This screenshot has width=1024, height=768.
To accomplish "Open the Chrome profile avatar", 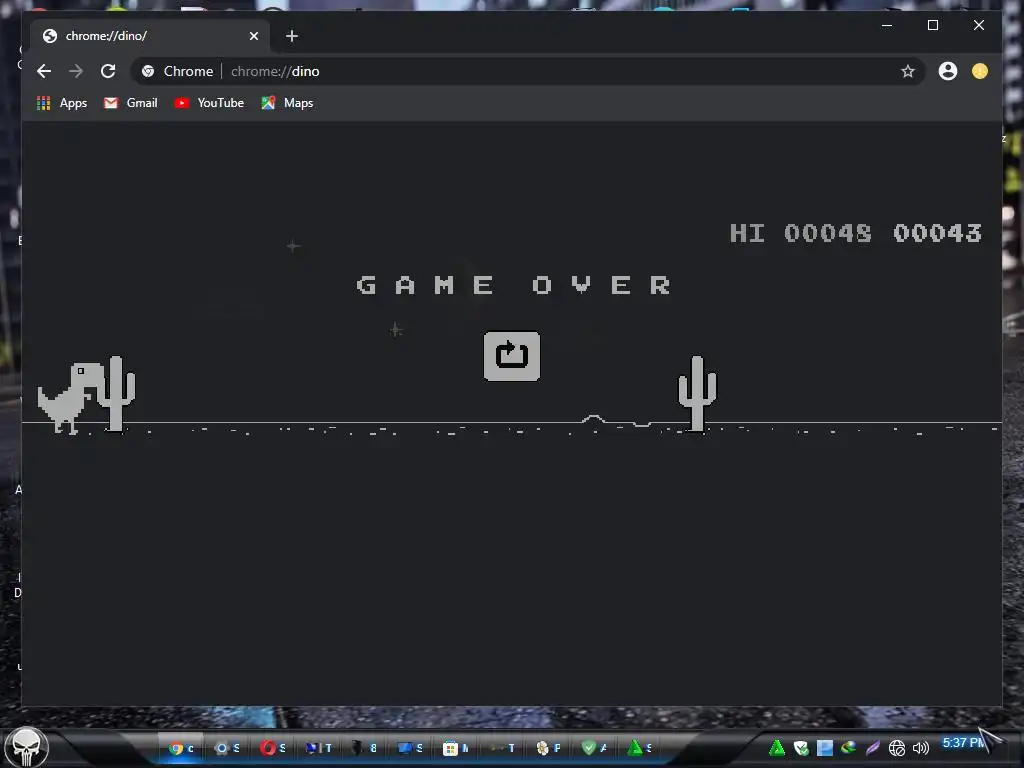I will point(948,71).
